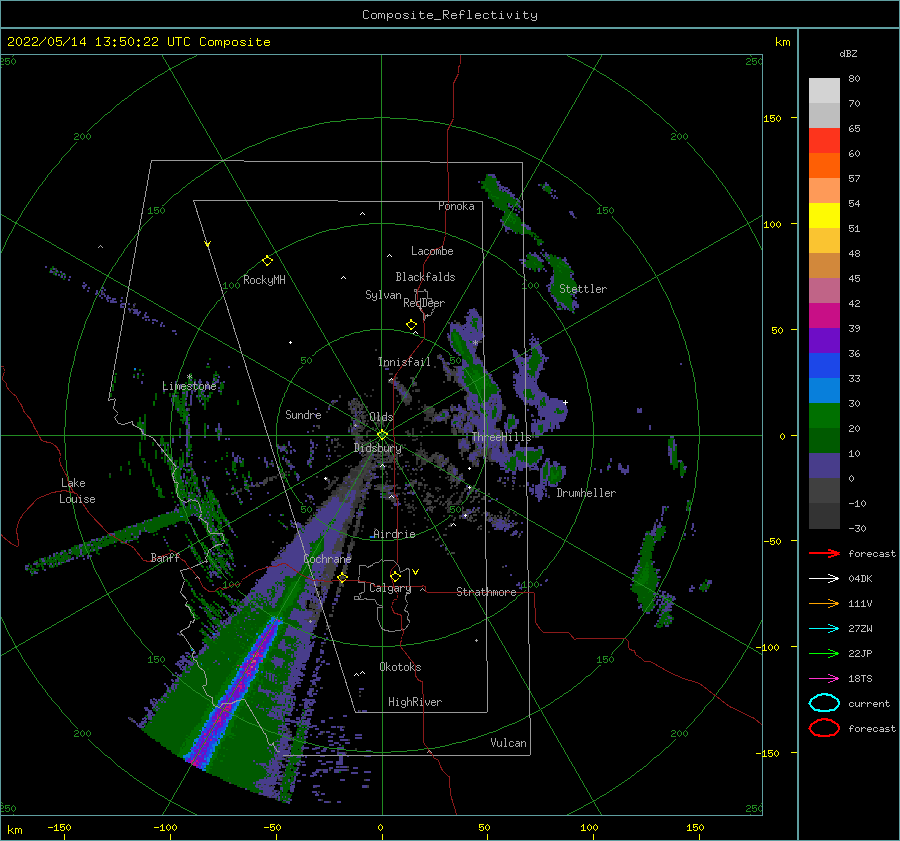
Task: Click the Airdrie town label
Action: click(394, 534)
